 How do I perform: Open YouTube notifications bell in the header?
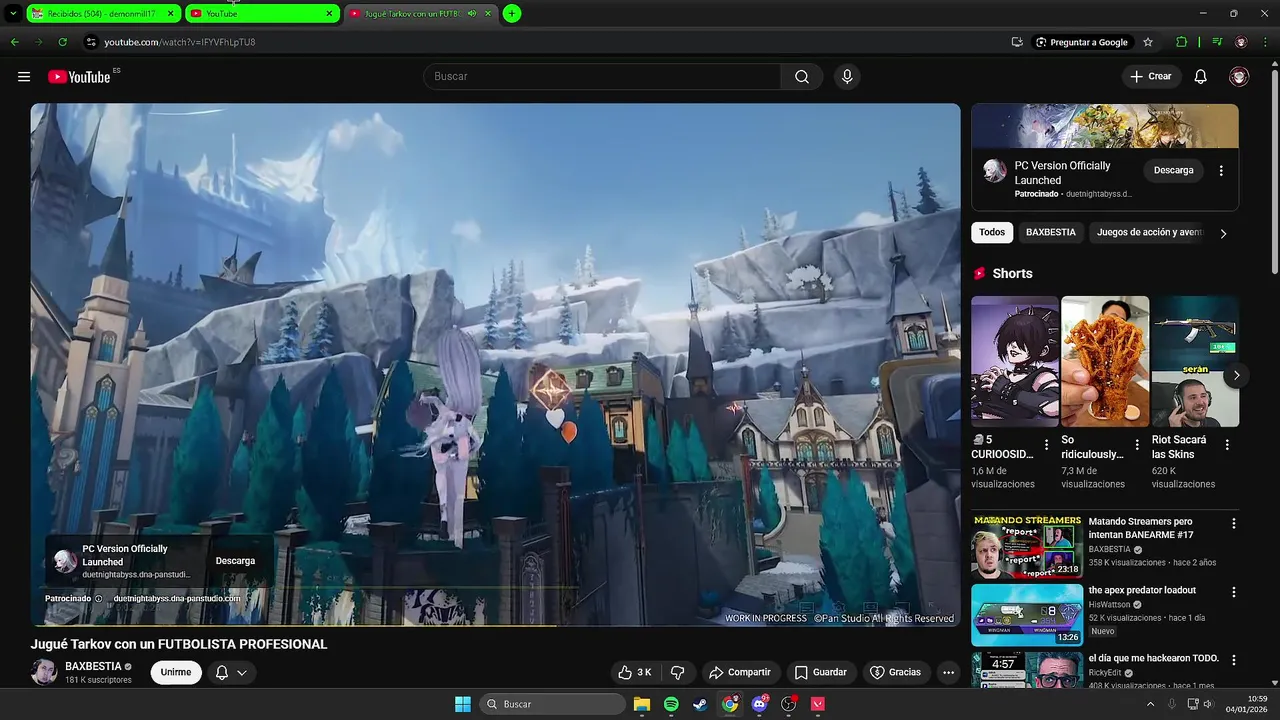1201,77
